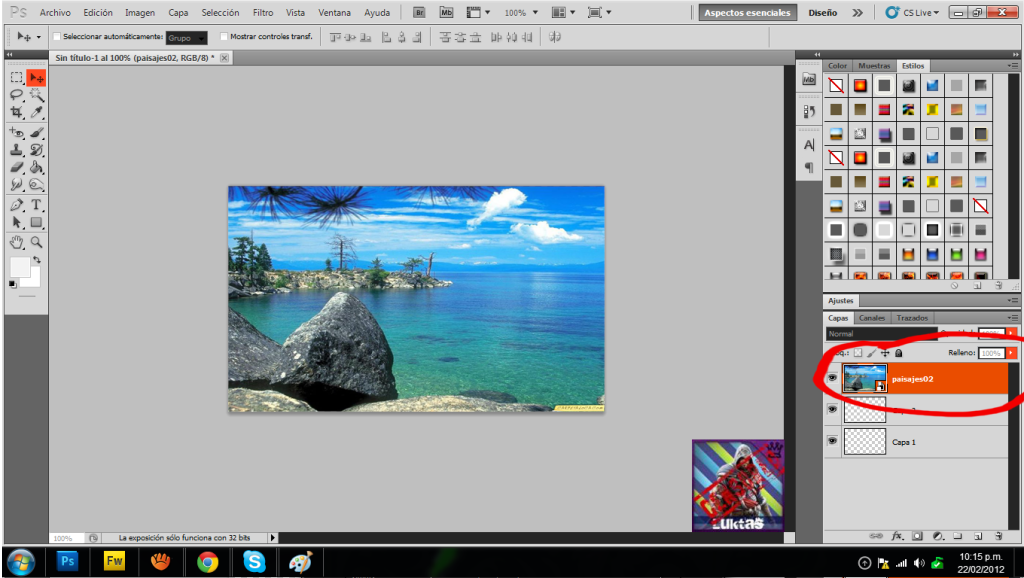Image resolution: width=1024 pixels, height=578 pixels.
Task: Select the Pen tool
Action: pyautogui.click(x=17, y=205)
